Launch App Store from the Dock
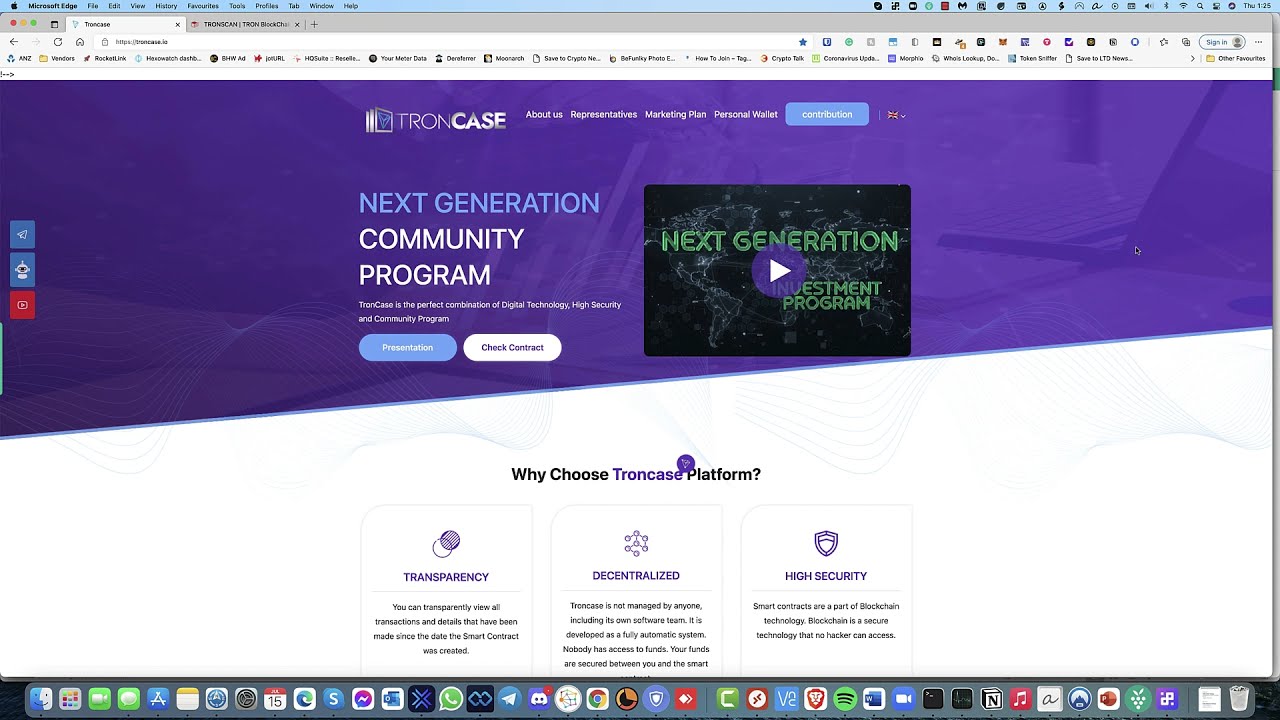 pyautogui.click(x=157, y=699)
